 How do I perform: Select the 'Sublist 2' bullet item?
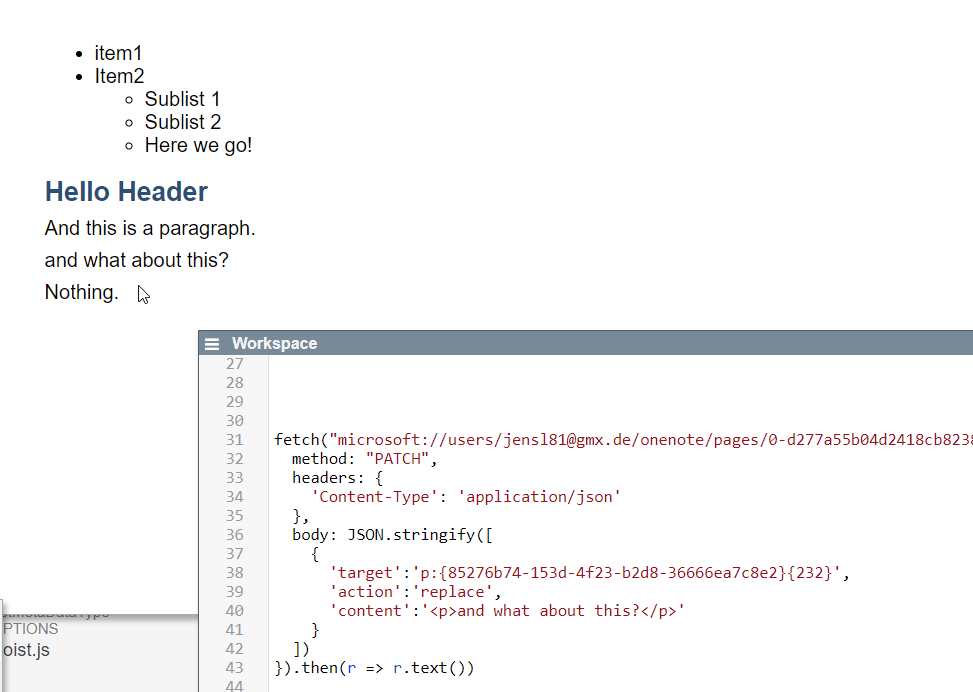pos(182,122)
